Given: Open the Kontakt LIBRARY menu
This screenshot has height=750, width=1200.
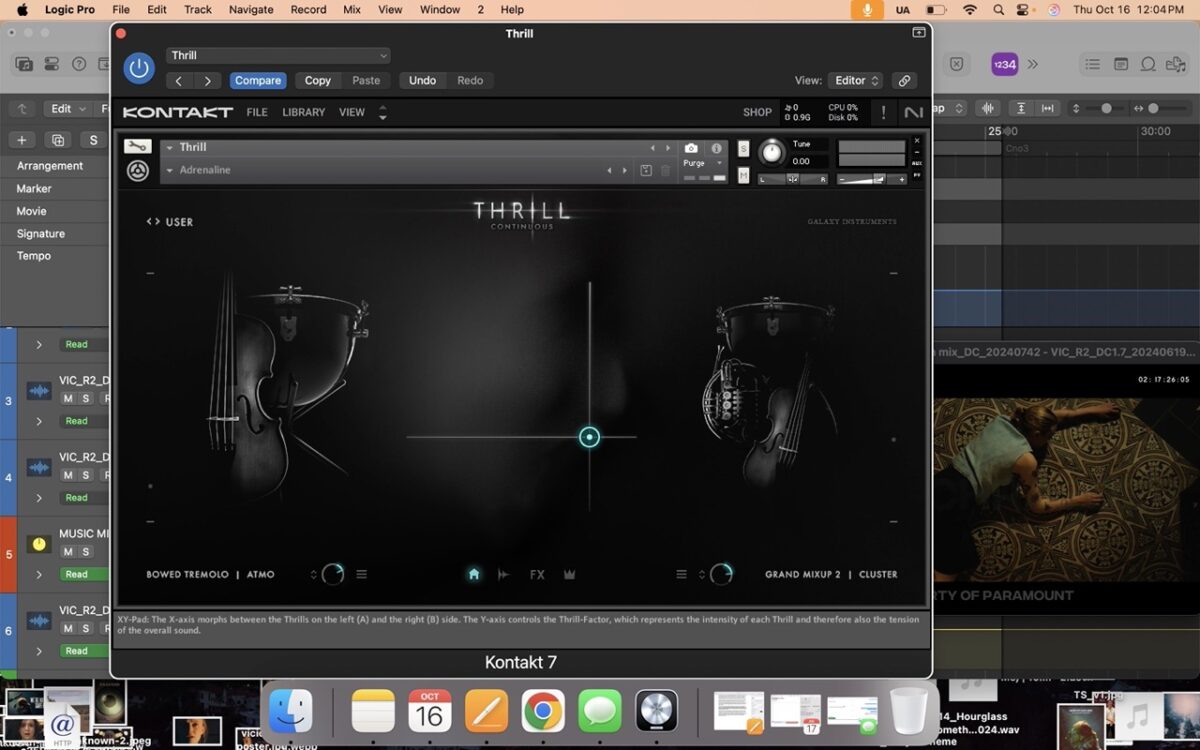Looking at the screenshot, I should click(303, 112).
